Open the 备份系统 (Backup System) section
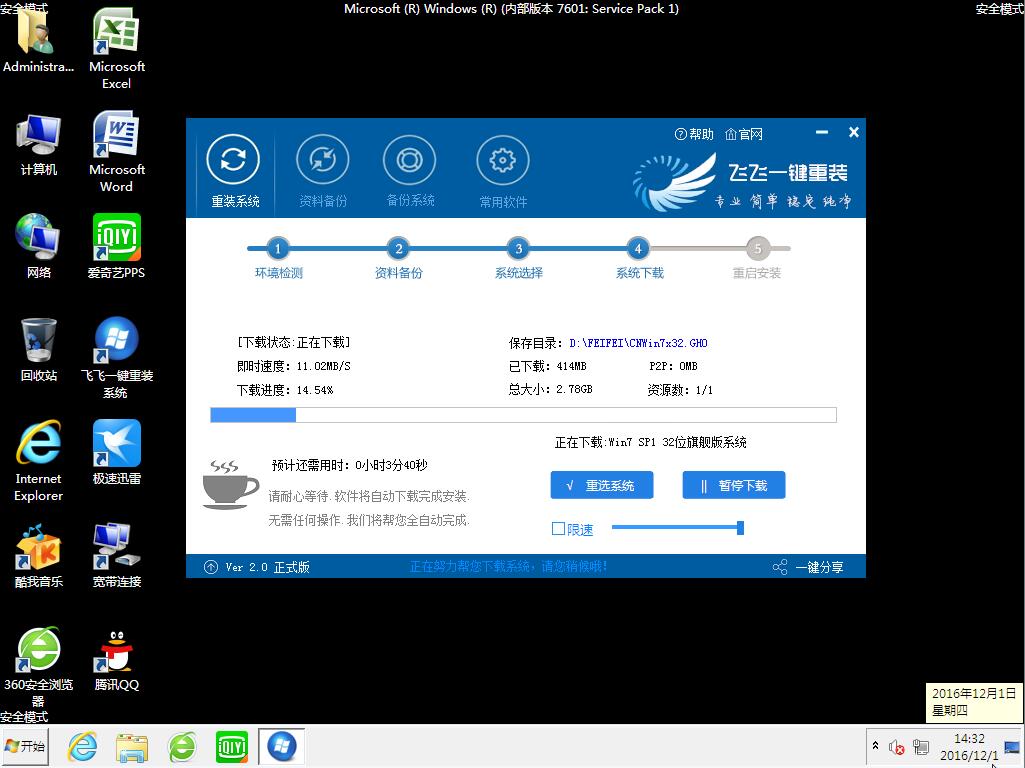The image size is (1025, 768). click(410, 170)
